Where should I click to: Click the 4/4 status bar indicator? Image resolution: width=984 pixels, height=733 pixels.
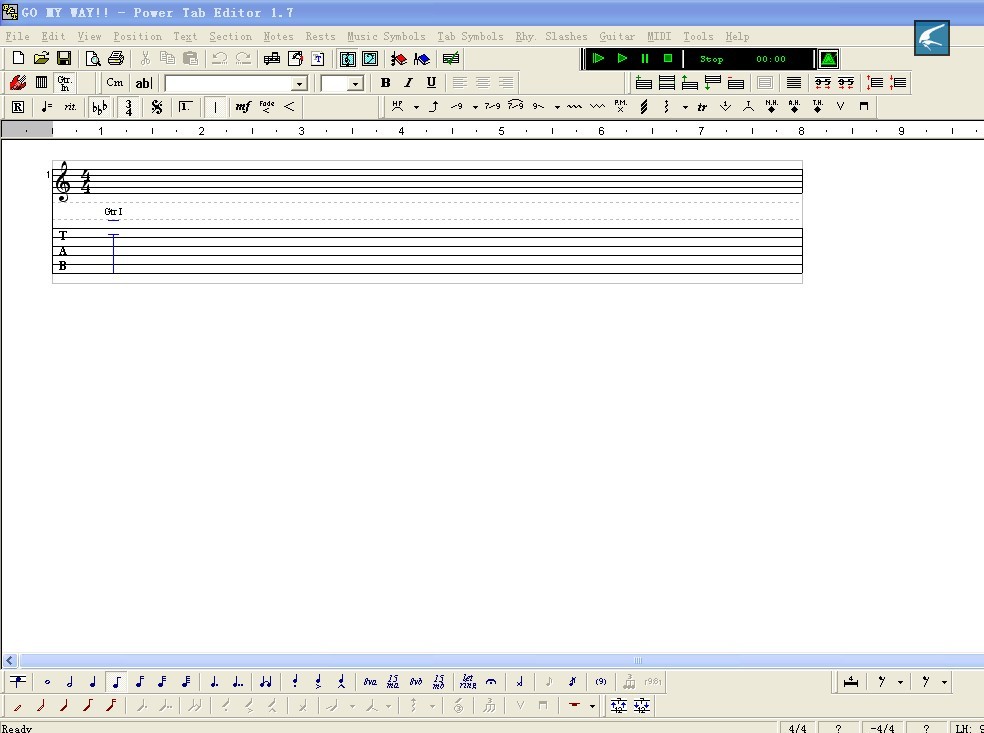point(797,728)
